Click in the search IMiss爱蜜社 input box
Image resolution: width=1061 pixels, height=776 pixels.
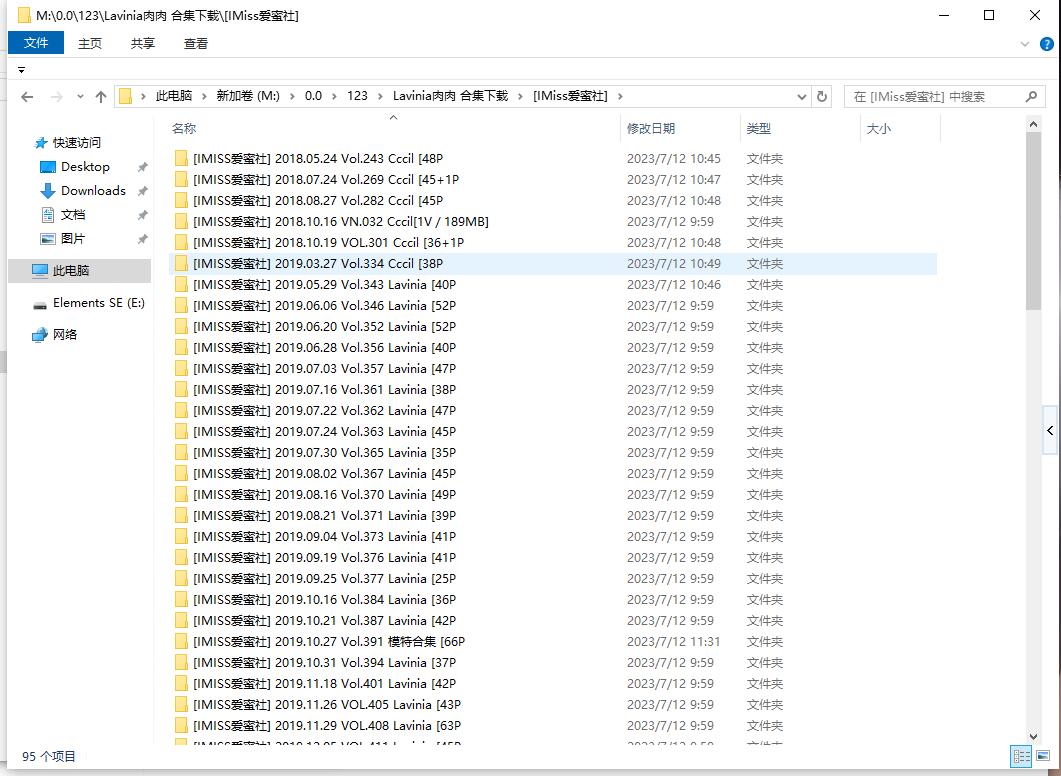930,97
